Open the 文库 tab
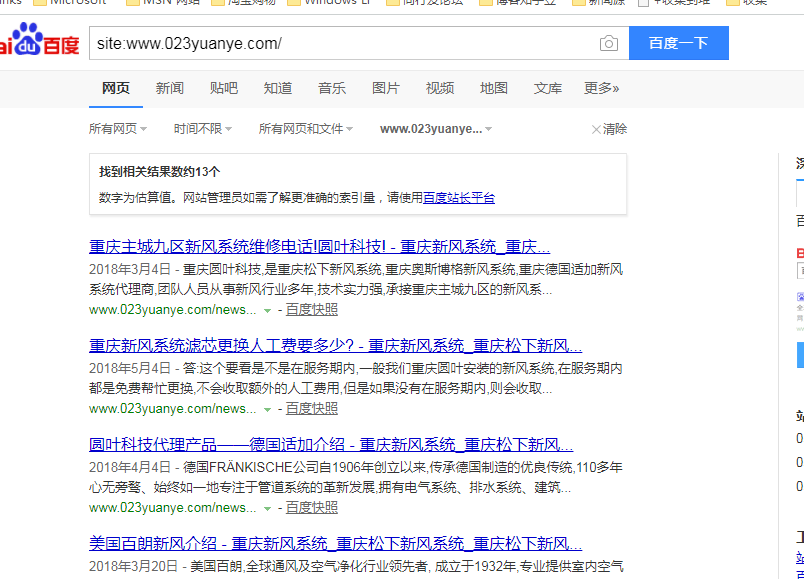Viewport: 804px width, 579px height. [x=548, y=88]
